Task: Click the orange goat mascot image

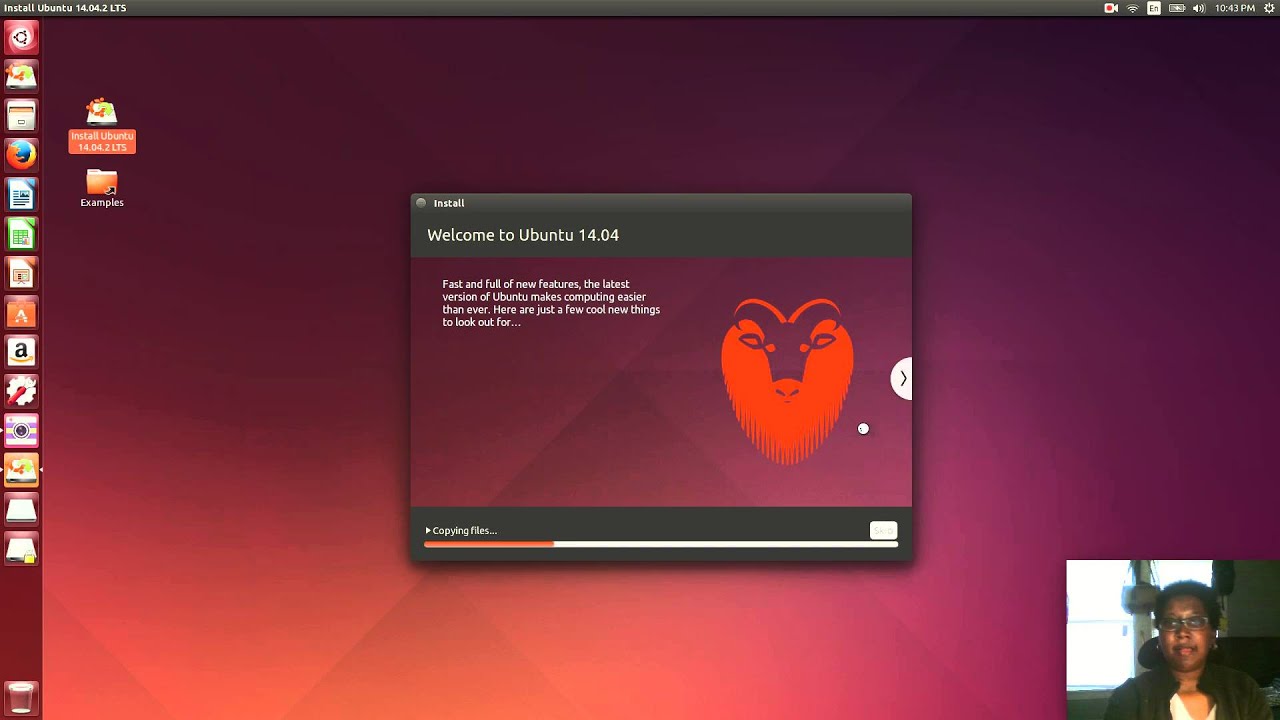Action: 788,381
